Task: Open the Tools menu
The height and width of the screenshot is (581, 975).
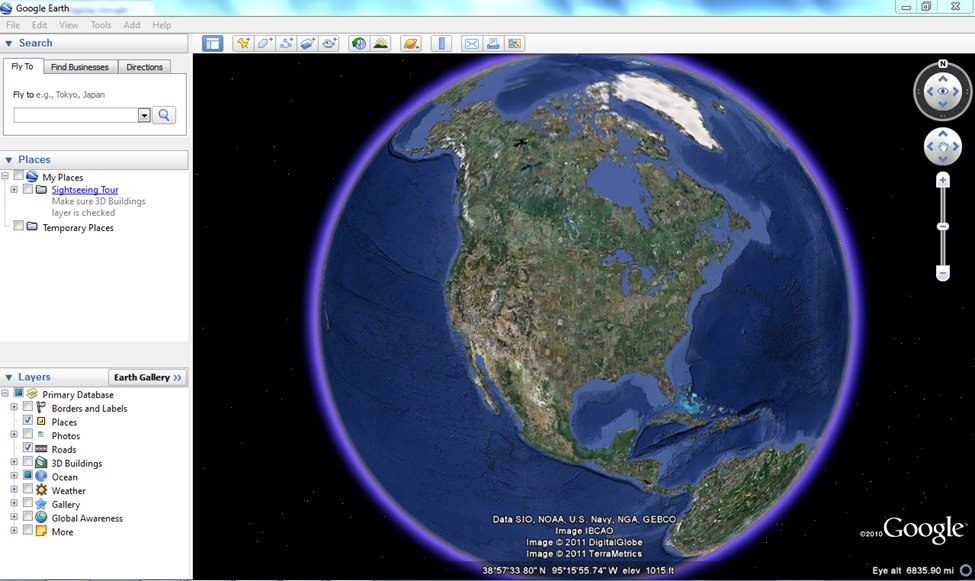Action: (x=101, y=25)
